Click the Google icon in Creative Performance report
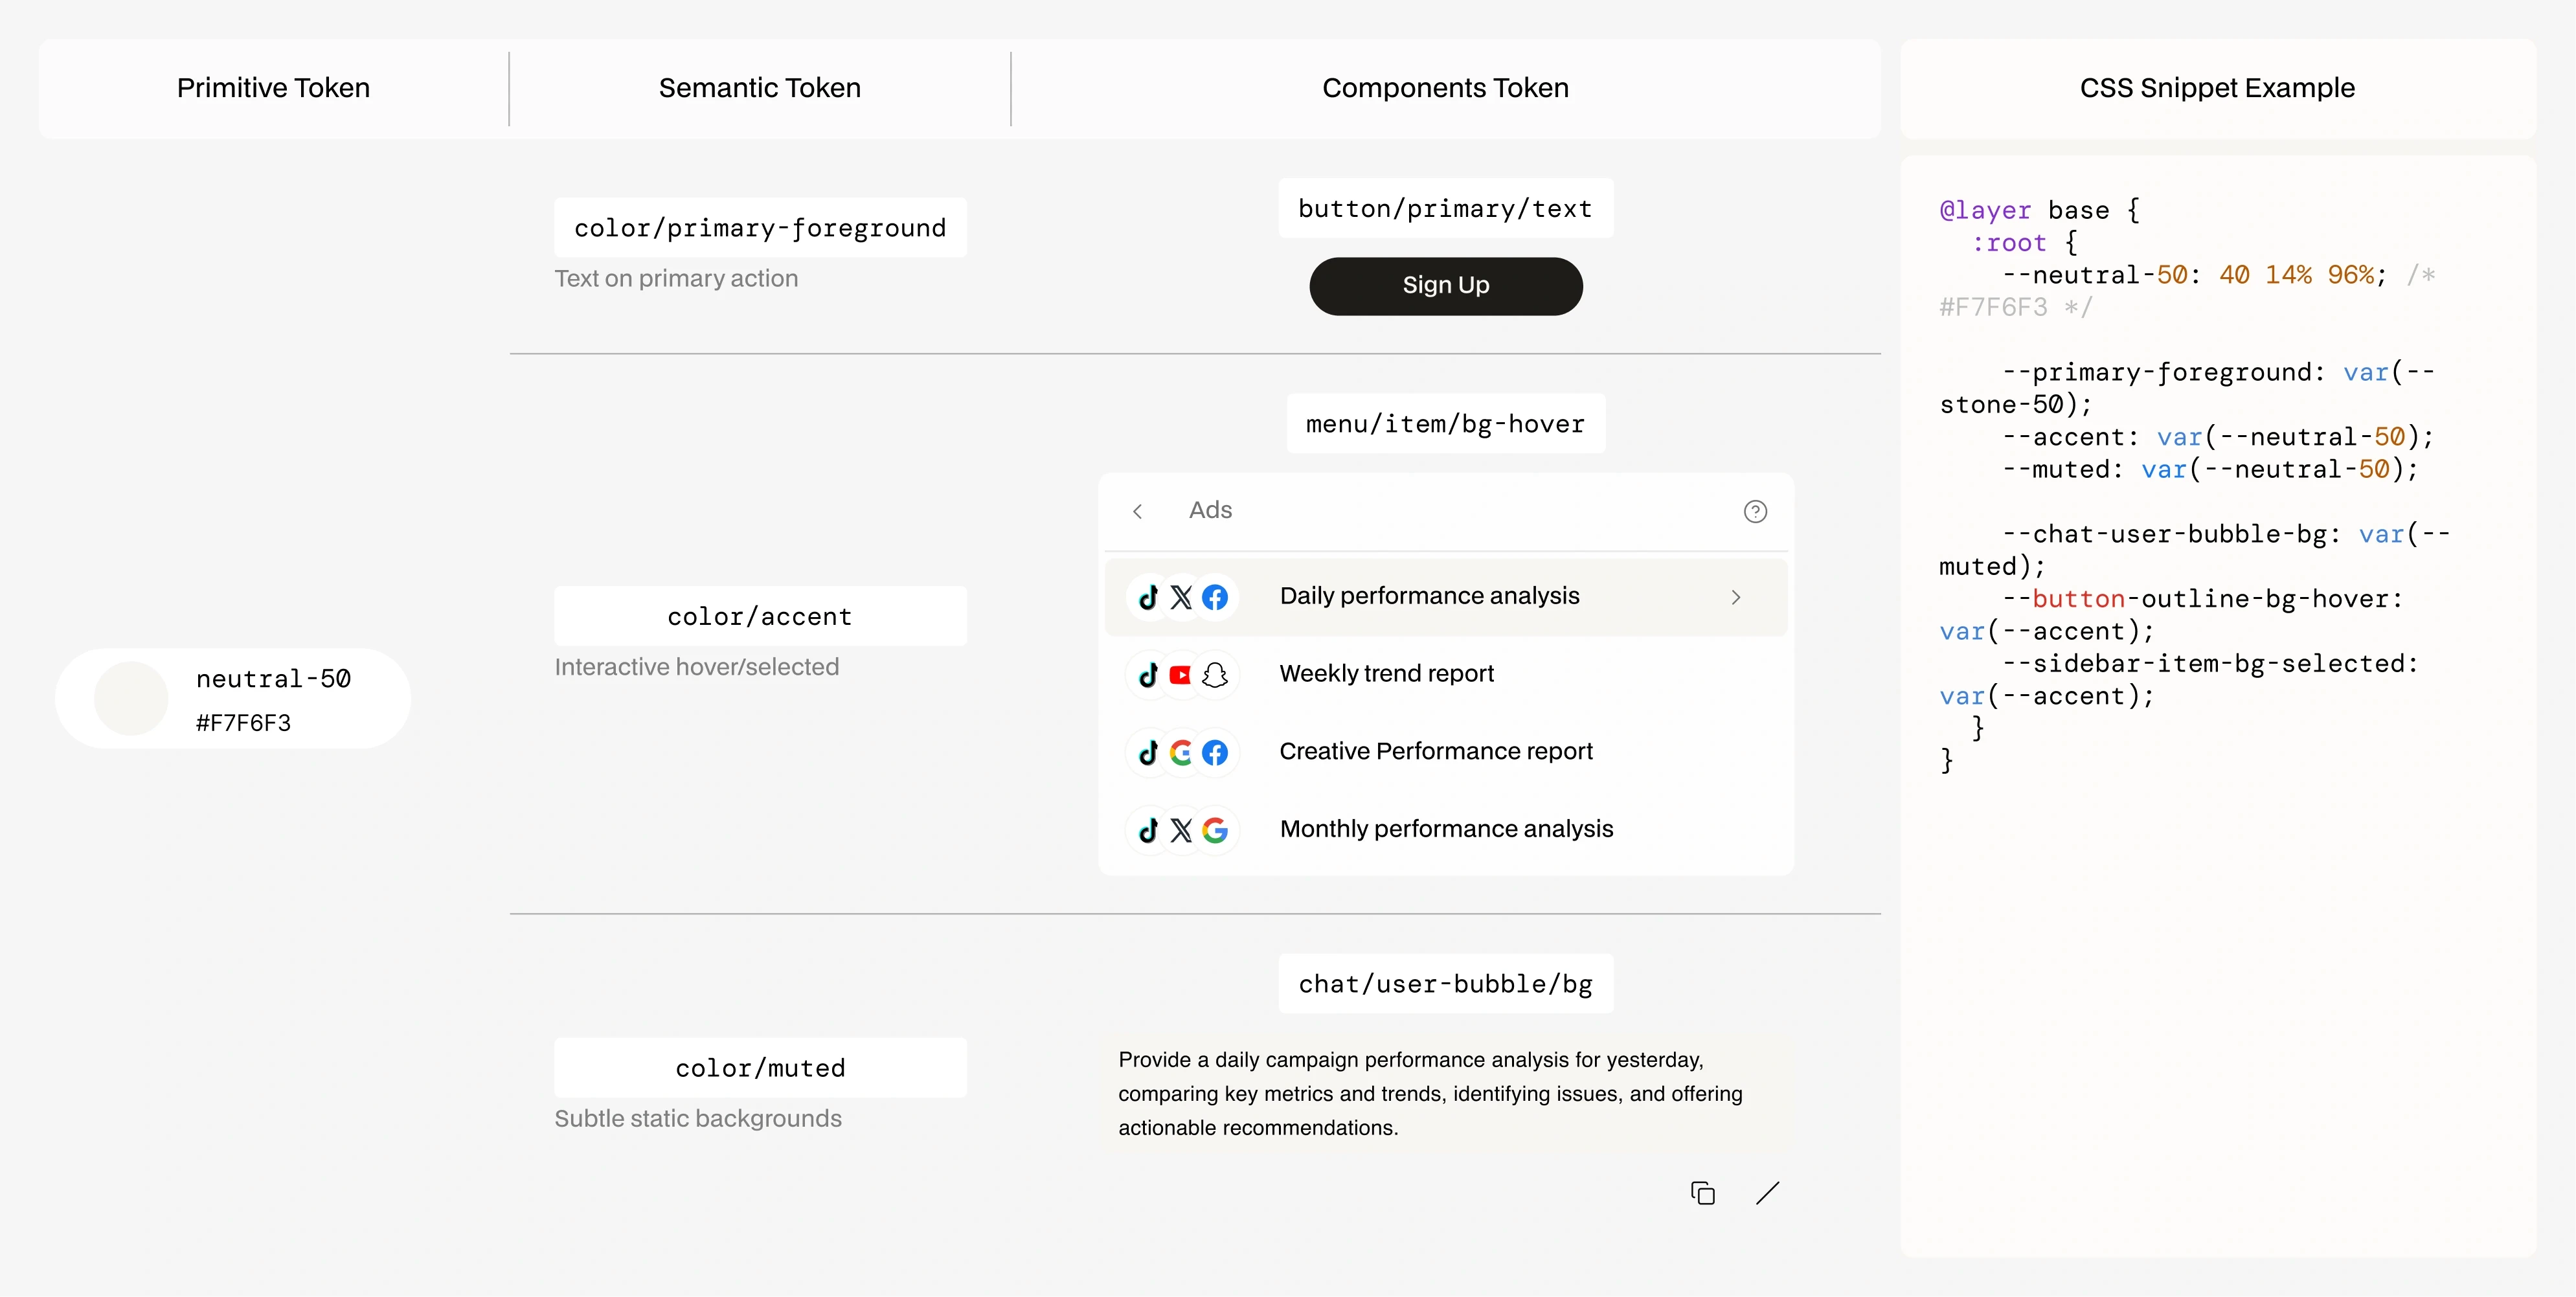The height and width of the screenshot is (1297, 2576). tap(1182, 752)
